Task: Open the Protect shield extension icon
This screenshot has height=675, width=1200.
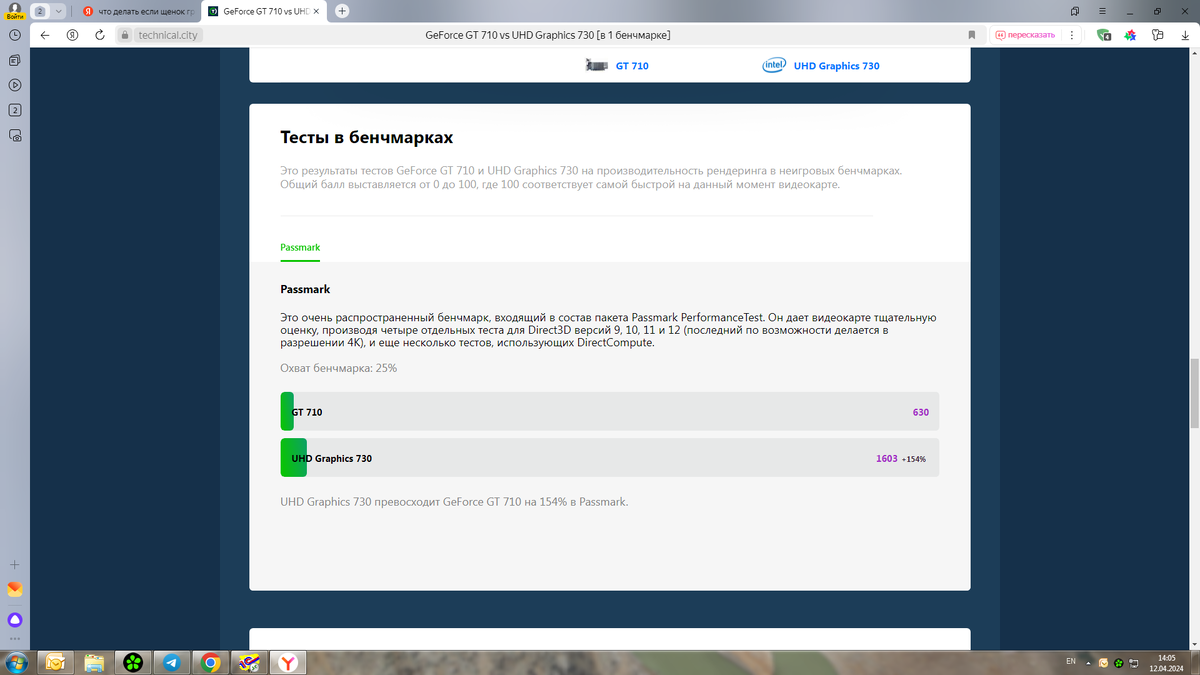Action: pyautogui.click(x=1103, y=34)
